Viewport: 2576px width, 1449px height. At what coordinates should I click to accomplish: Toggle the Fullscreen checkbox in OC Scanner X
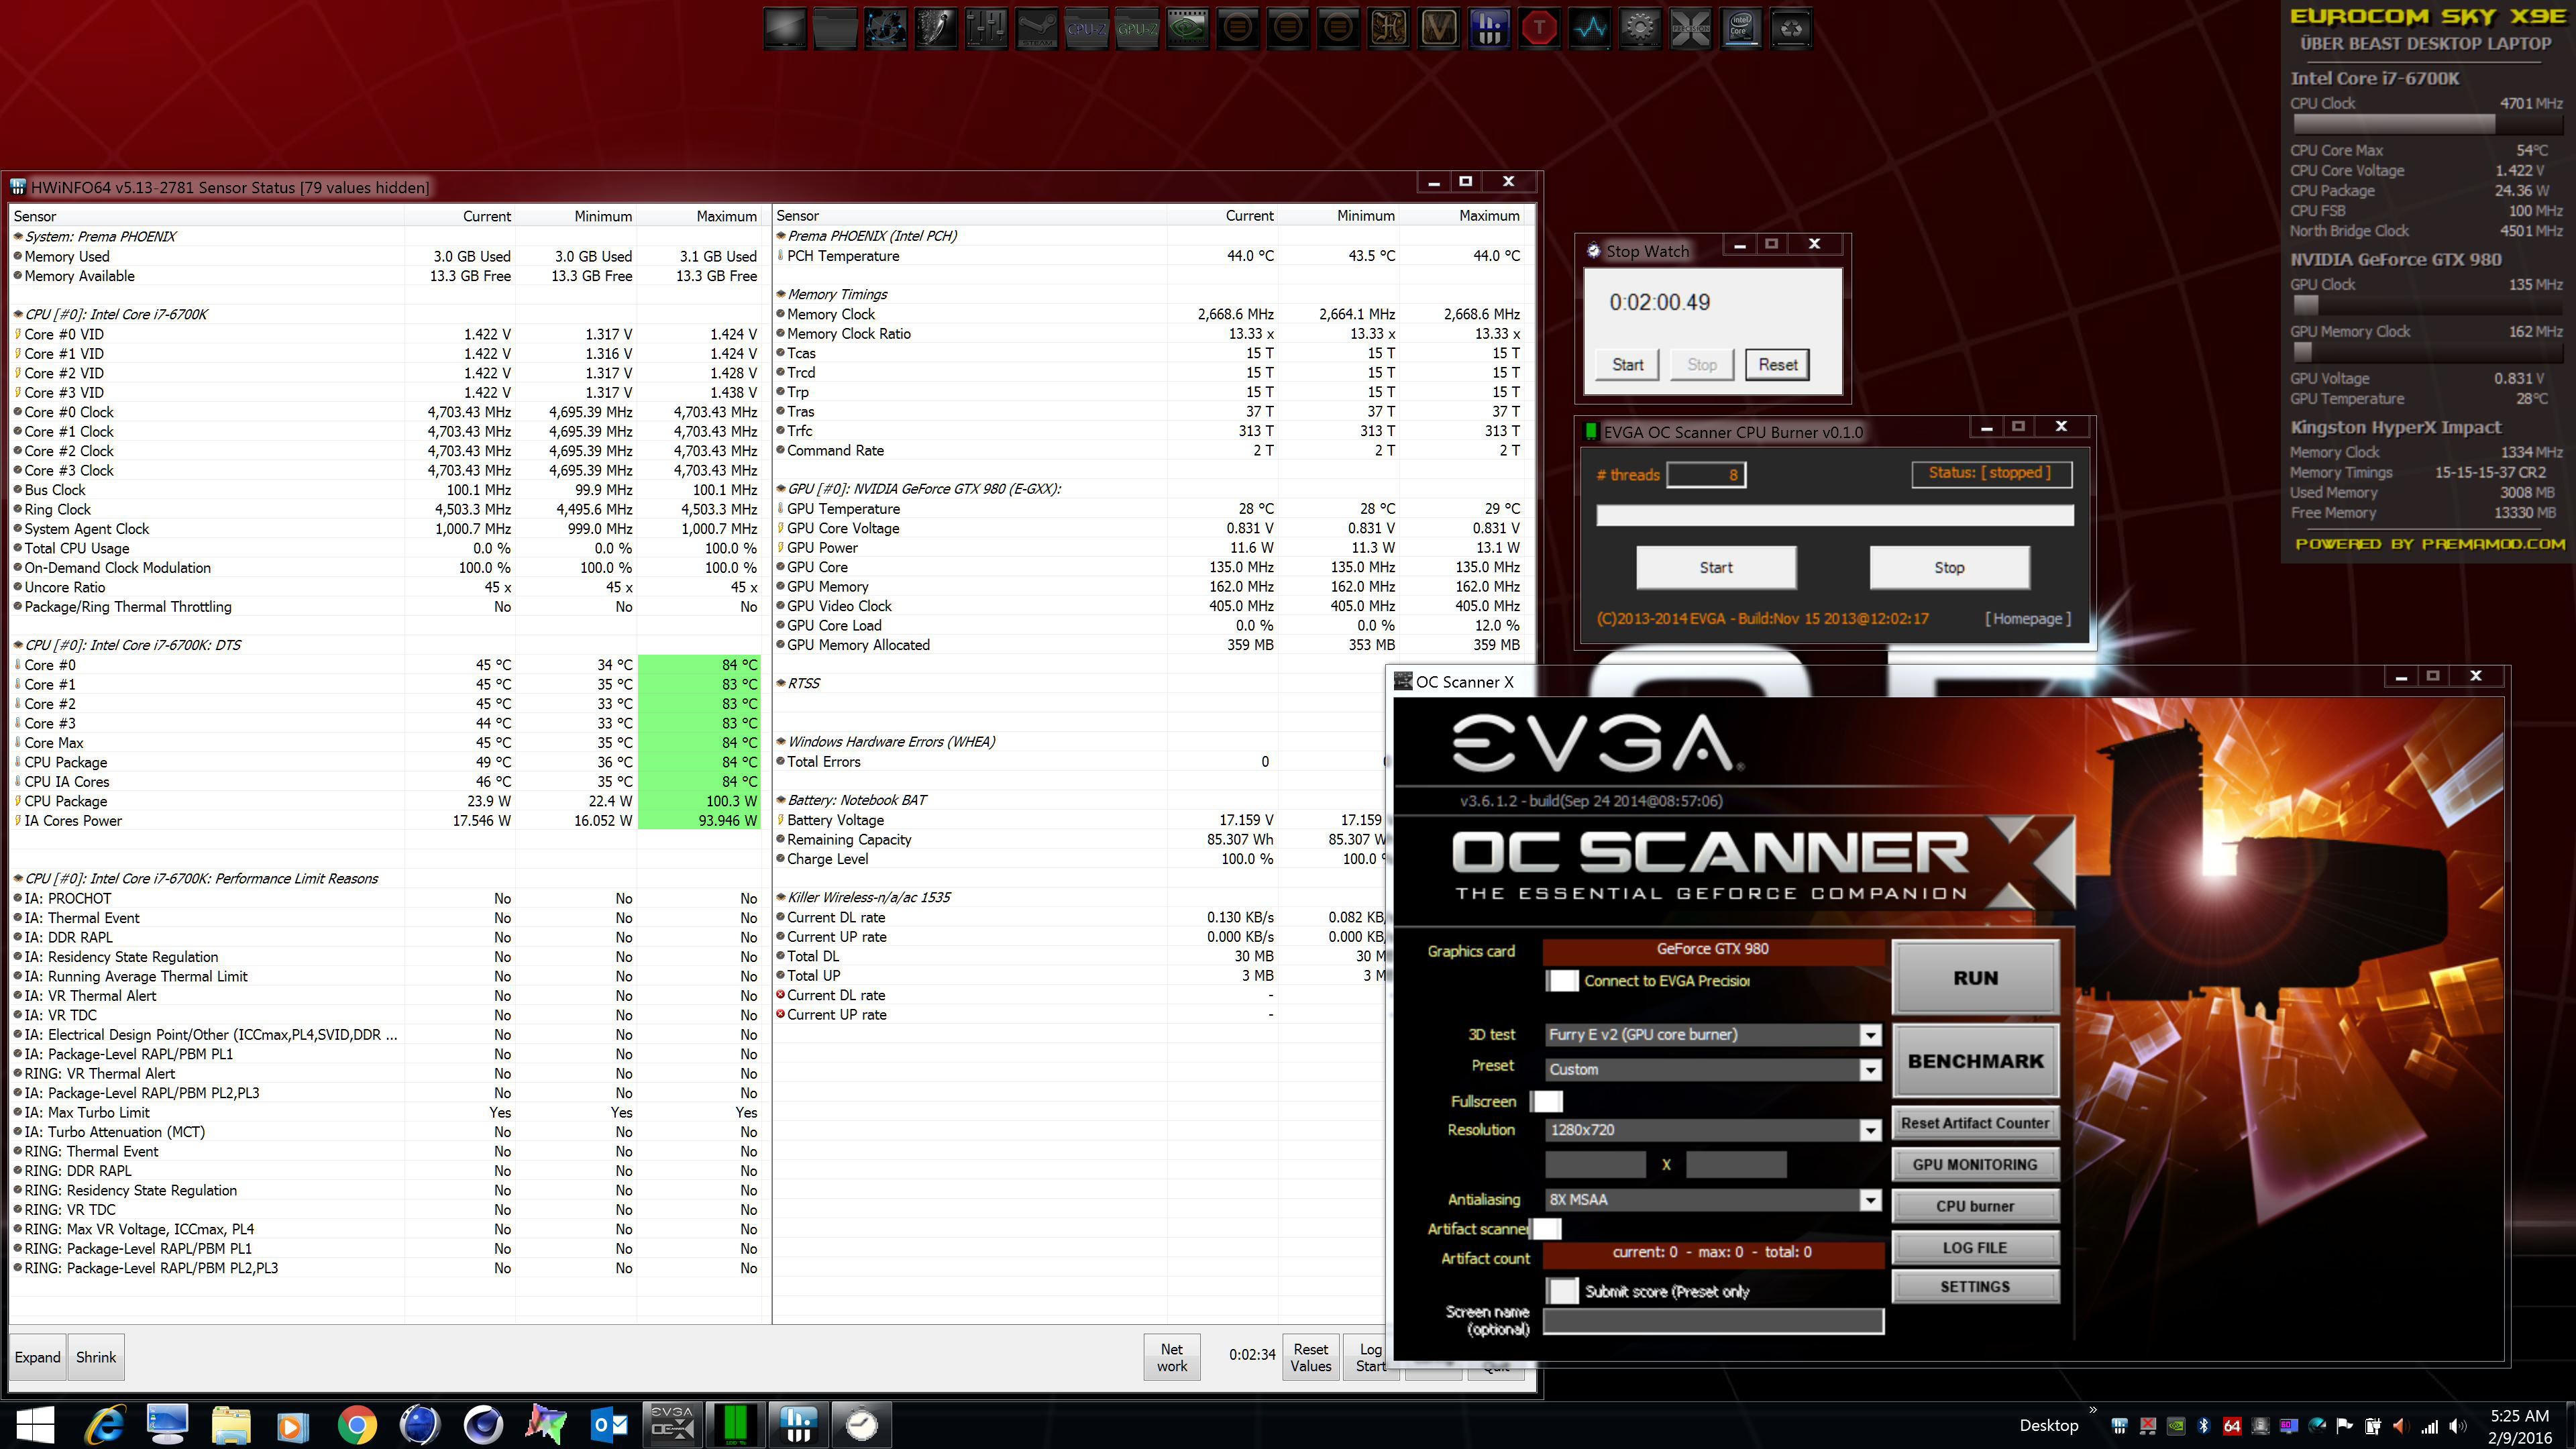click(1547, 1101)
